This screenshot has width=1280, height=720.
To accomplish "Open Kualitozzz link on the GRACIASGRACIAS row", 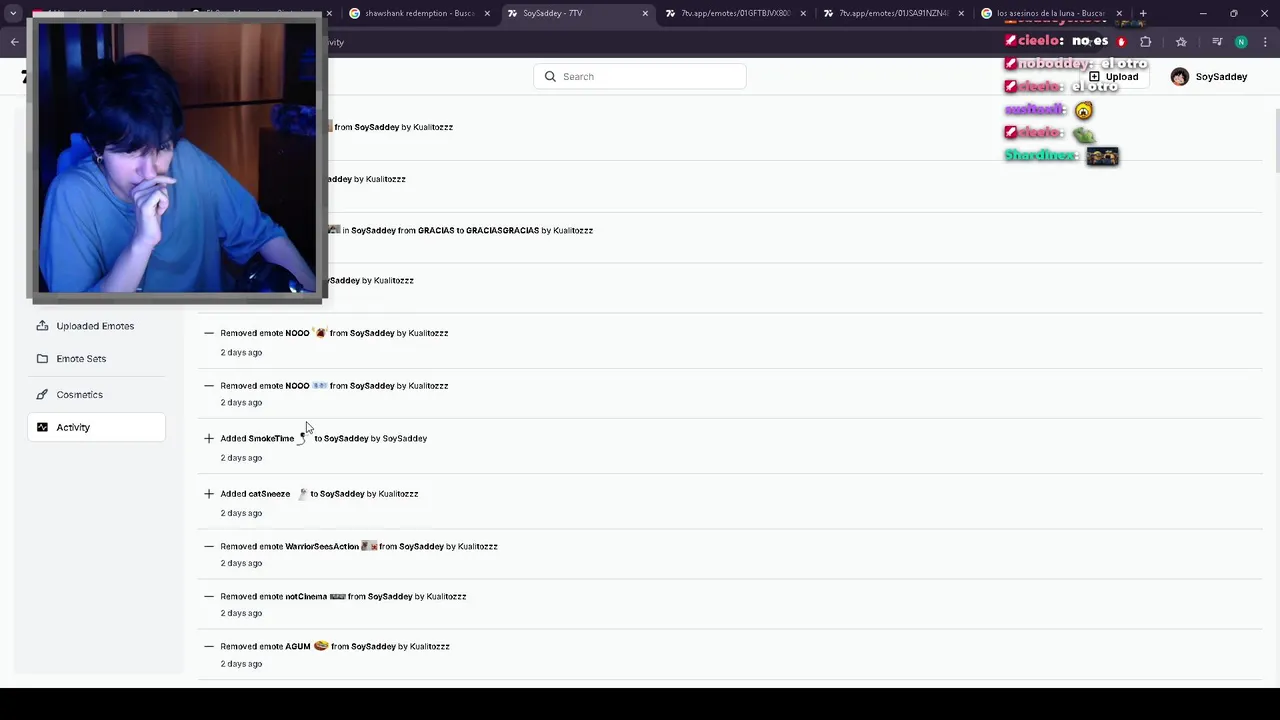I will click(x=573, y=230).
